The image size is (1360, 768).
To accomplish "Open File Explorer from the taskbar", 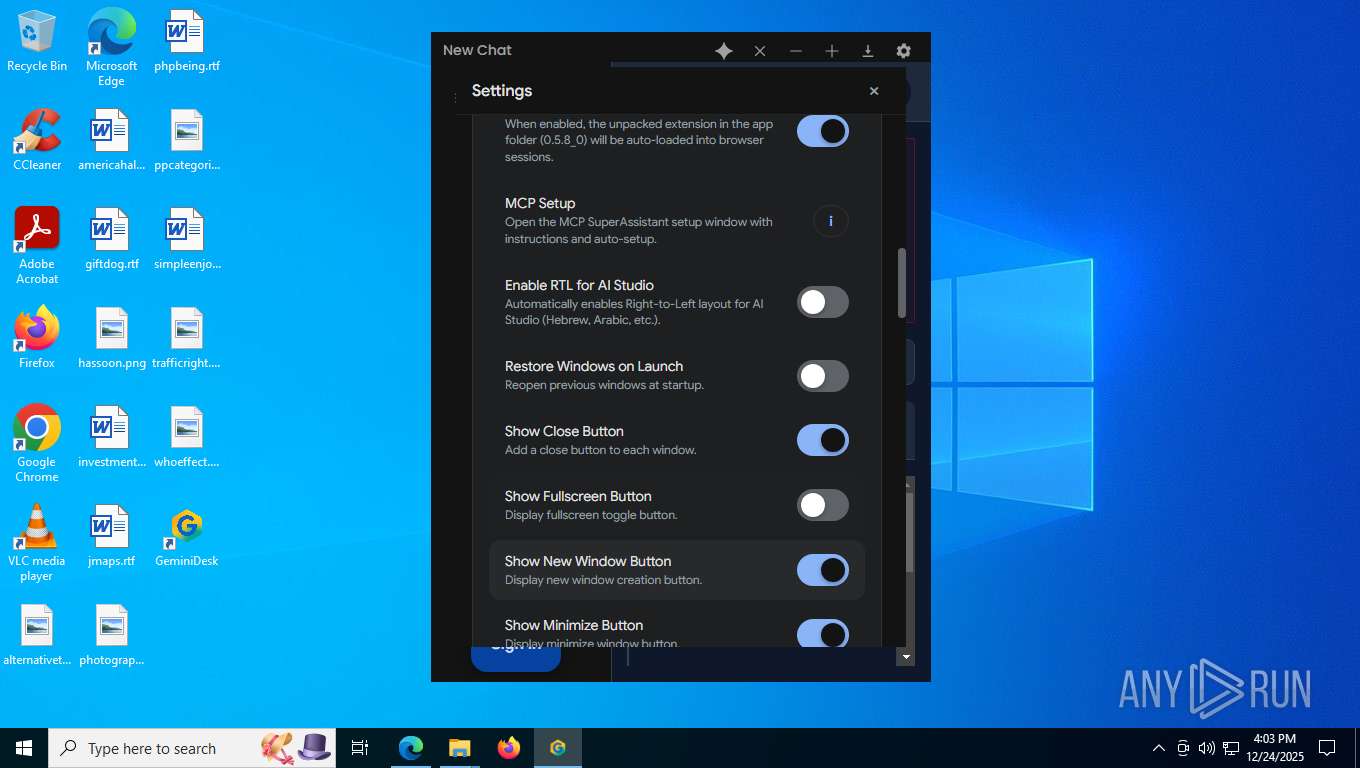I will pyautogui.click(x=460, y=748).
